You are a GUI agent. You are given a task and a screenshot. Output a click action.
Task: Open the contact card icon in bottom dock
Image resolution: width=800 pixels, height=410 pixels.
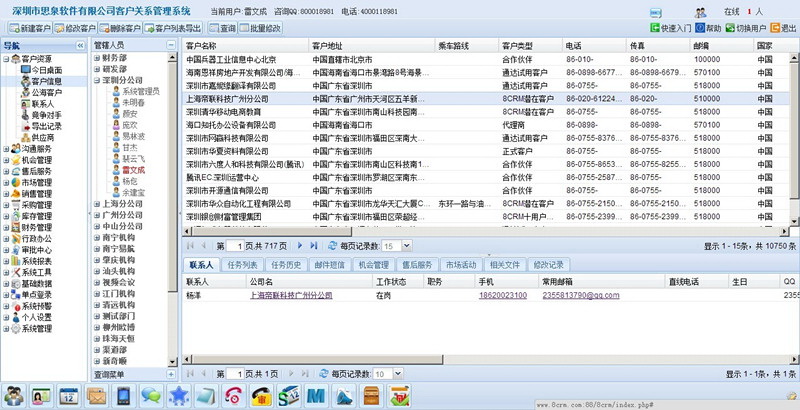[41, 395]
